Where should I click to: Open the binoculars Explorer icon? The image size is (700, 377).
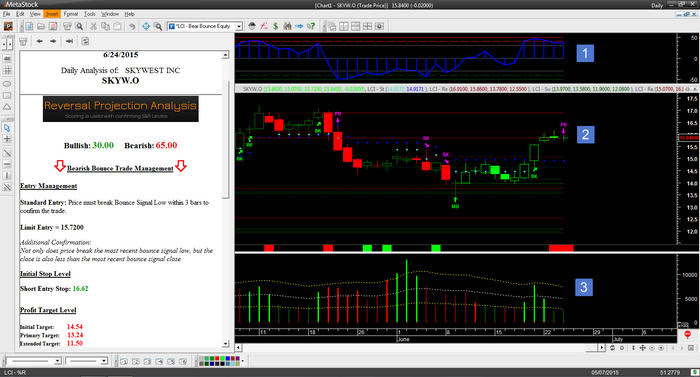tap(287, 26)
